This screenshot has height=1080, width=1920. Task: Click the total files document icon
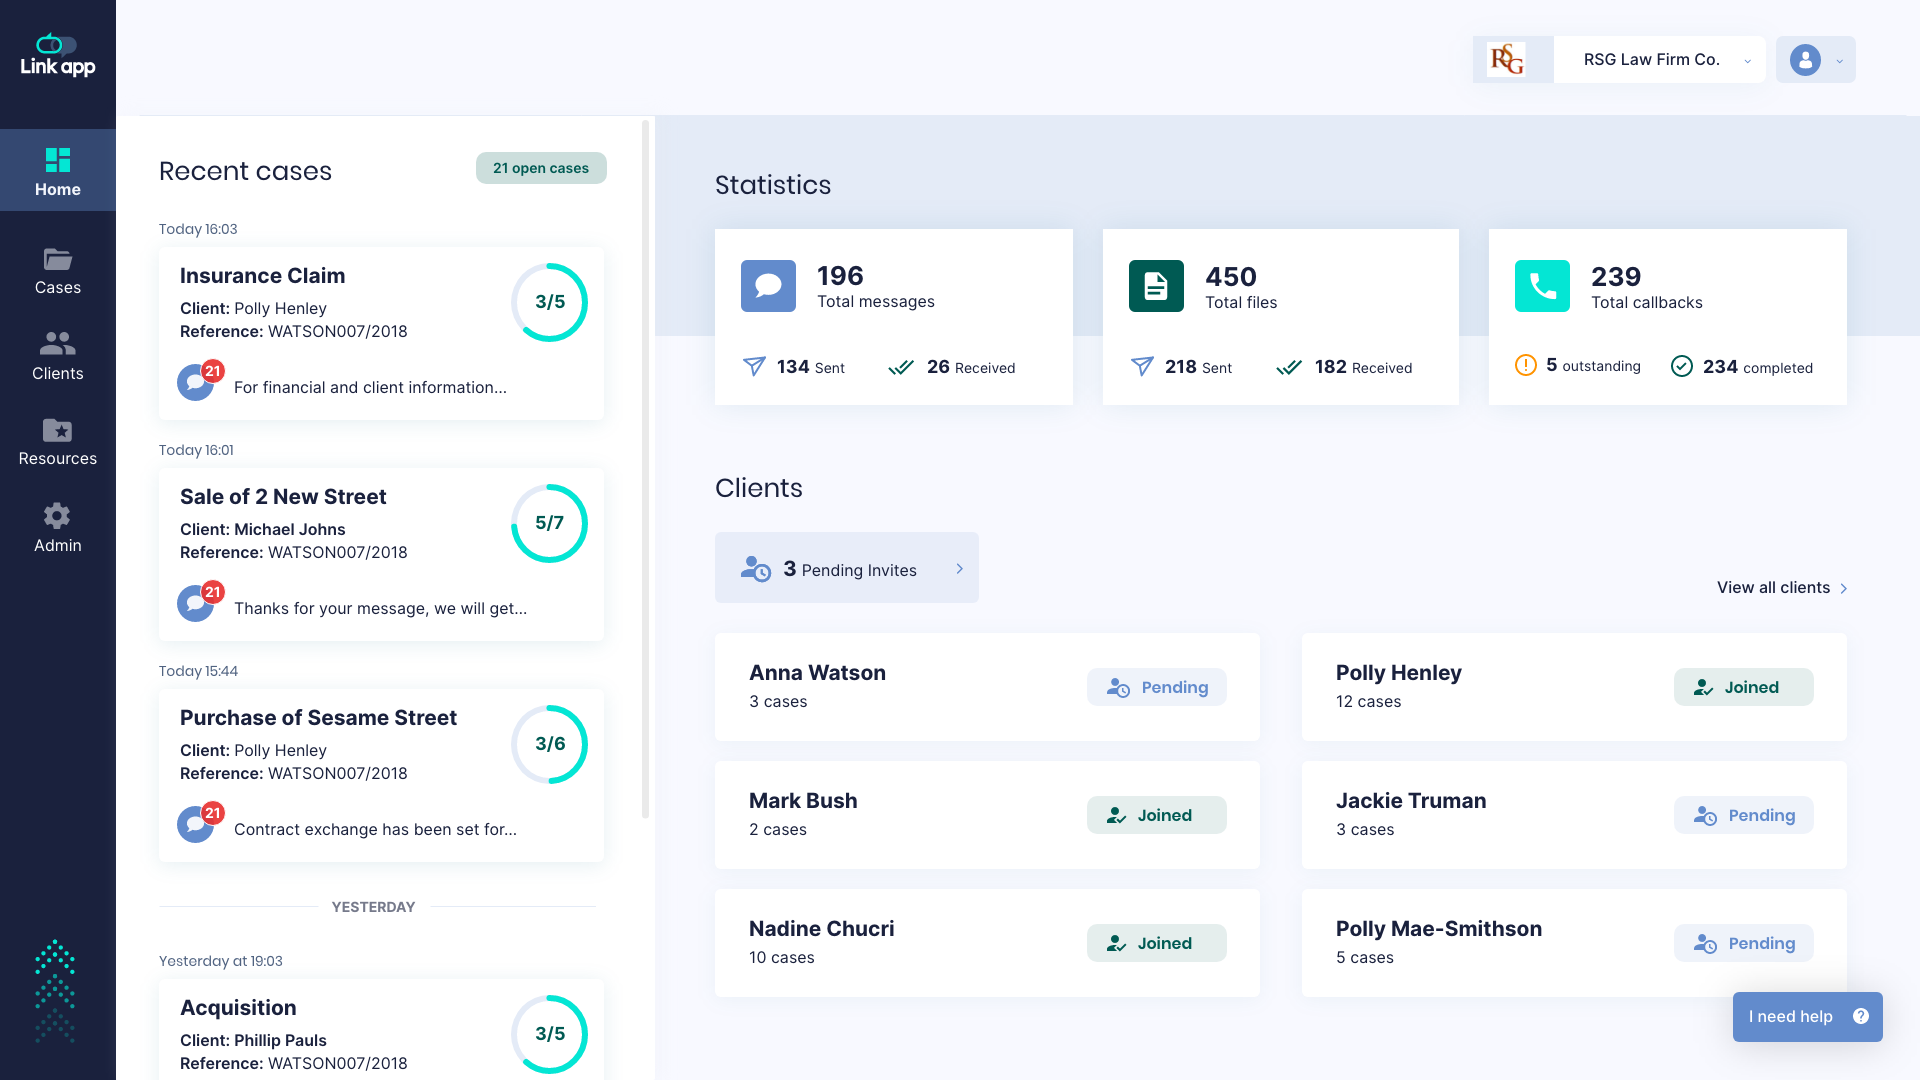click(1156, 286)
